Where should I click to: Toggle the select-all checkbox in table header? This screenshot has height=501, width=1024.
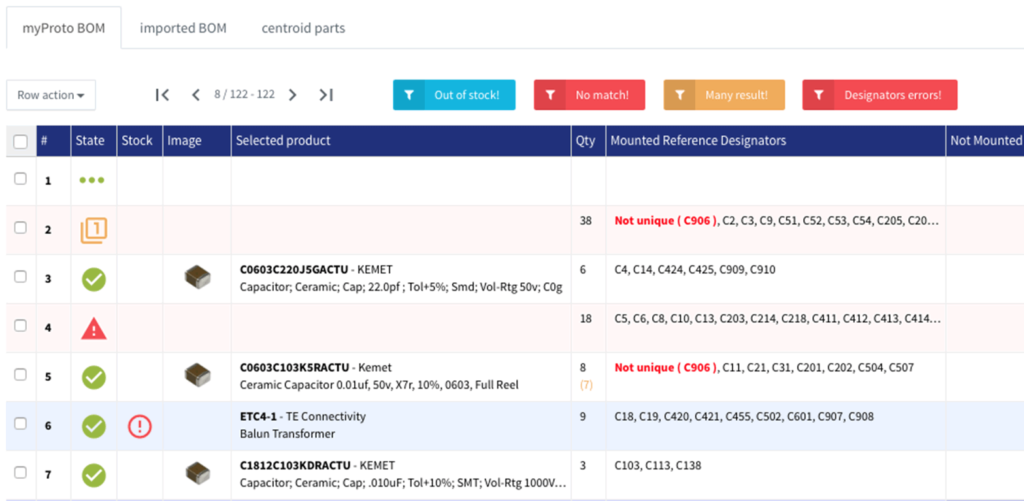tap(20, 142)
